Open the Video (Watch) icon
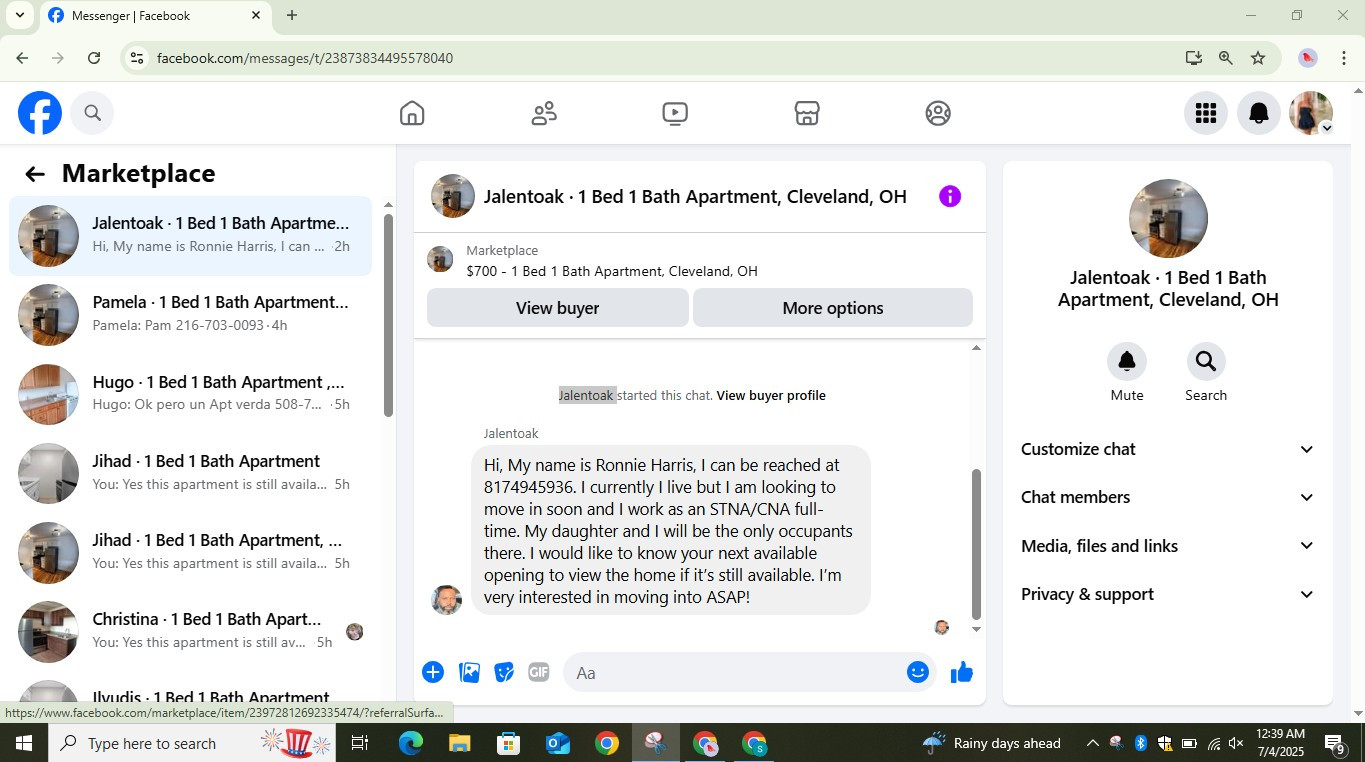The image size is (1365, 762). pyautogui.click(x=675, y=113)
